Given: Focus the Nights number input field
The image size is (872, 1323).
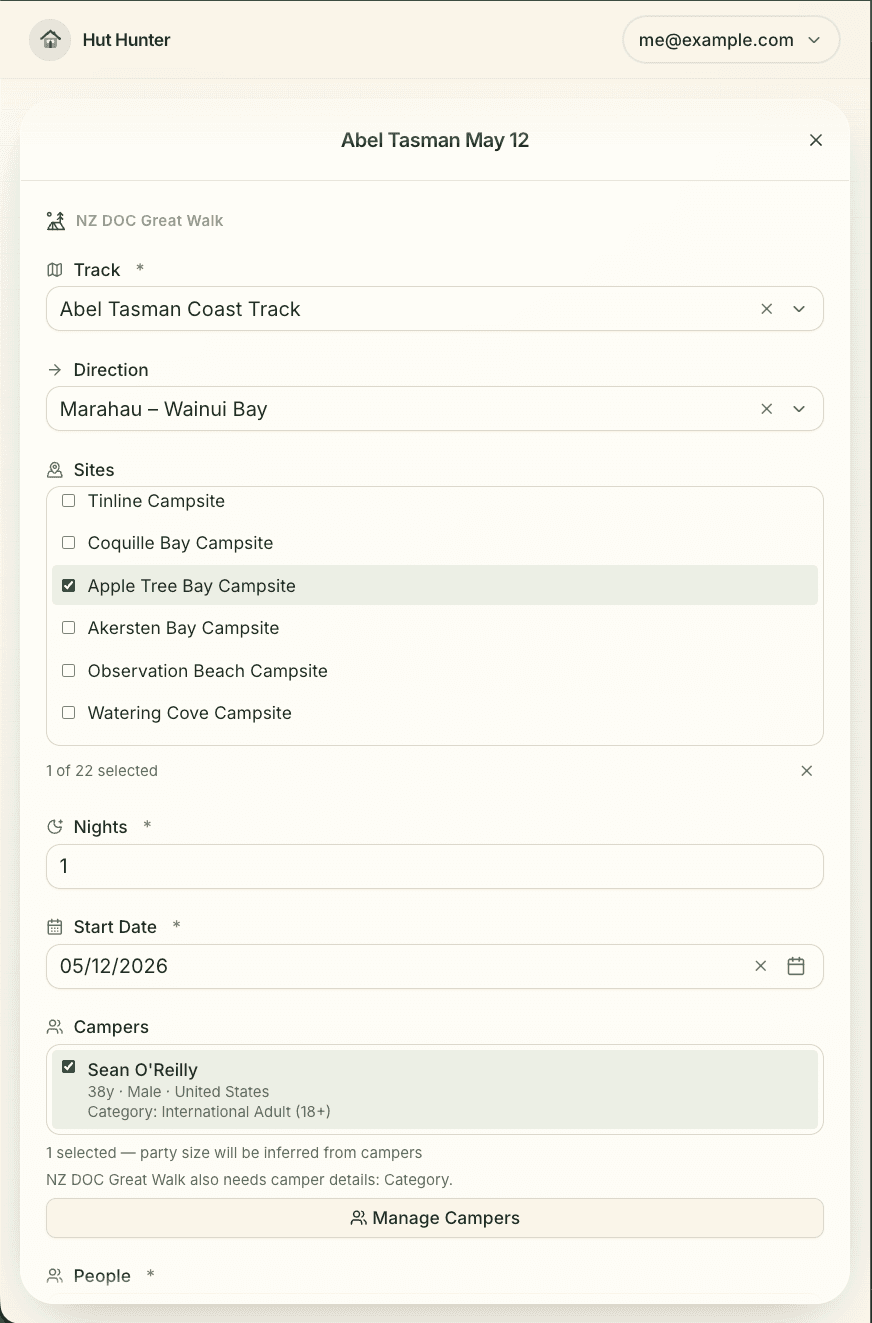Looking at the screenshot, I should point(435,866).
